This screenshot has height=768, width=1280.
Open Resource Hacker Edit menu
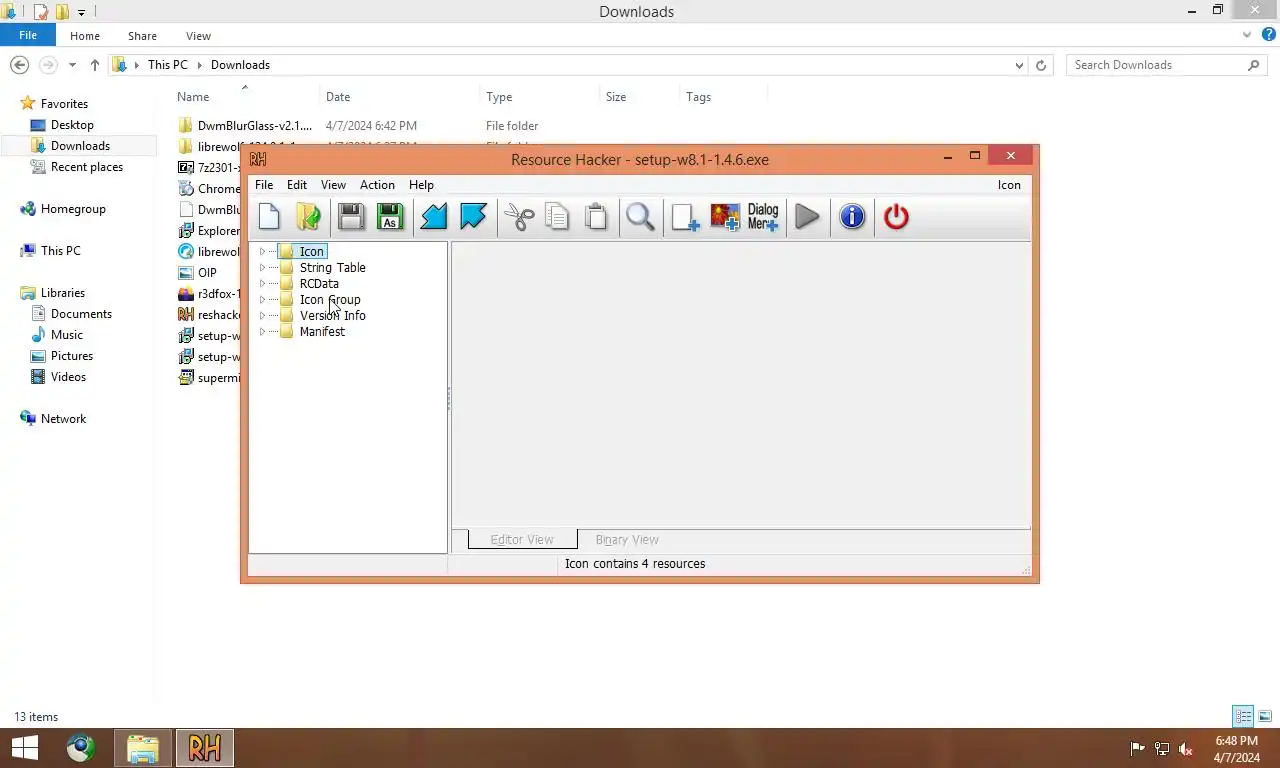click(x=297, y=185)
